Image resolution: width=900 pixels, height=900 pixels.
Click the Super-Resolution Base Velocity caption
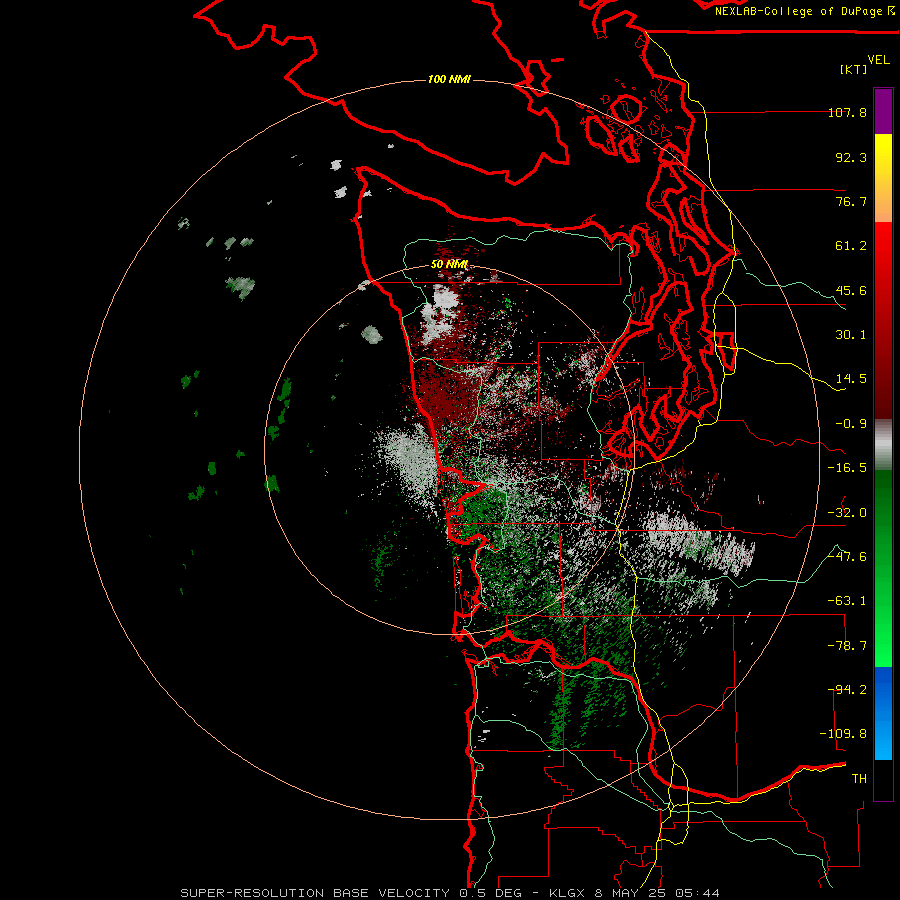click(x=449, y=893)
